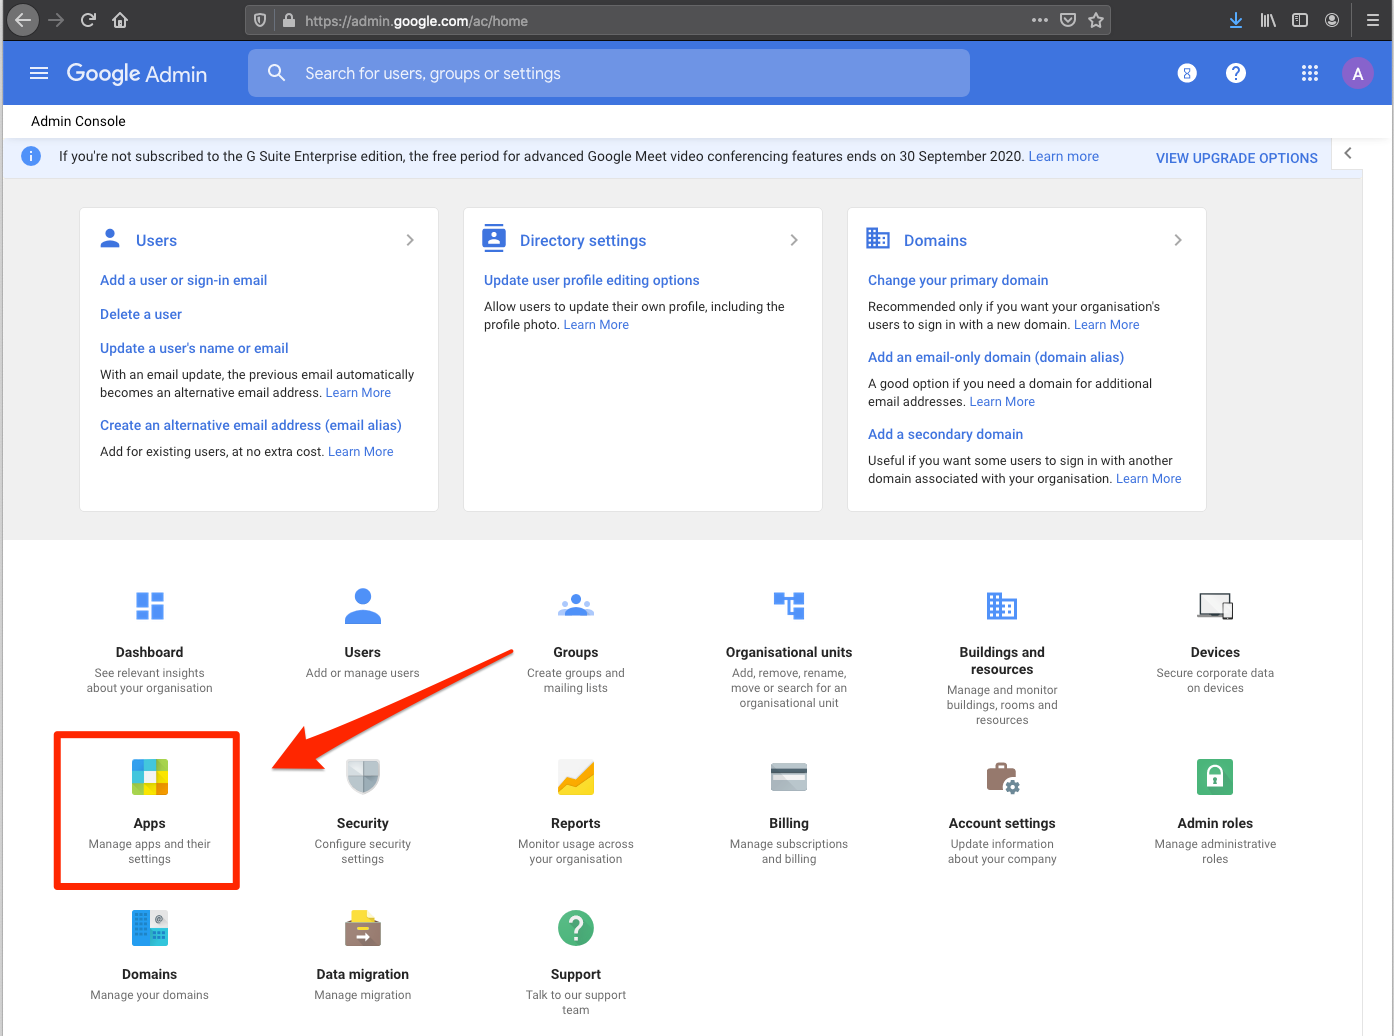Open the Users silhouette icon in grid
1394x1036 pixels.
(363, 606)
